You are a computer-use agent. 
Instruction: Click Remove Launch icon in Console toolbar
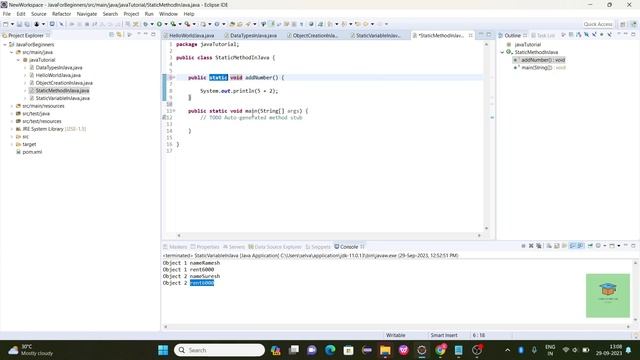tap(531, 246)
